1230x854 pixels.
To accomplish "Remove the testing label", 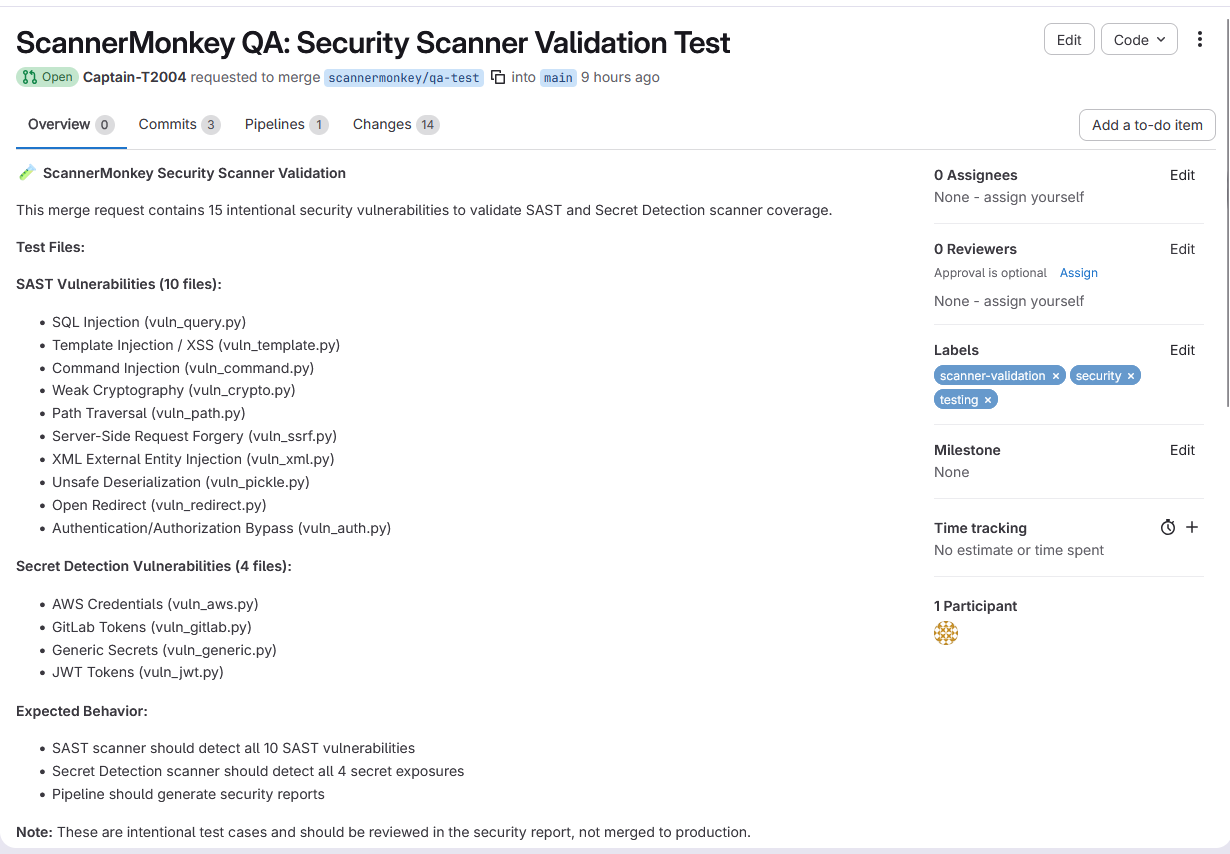I will point(988,400).
